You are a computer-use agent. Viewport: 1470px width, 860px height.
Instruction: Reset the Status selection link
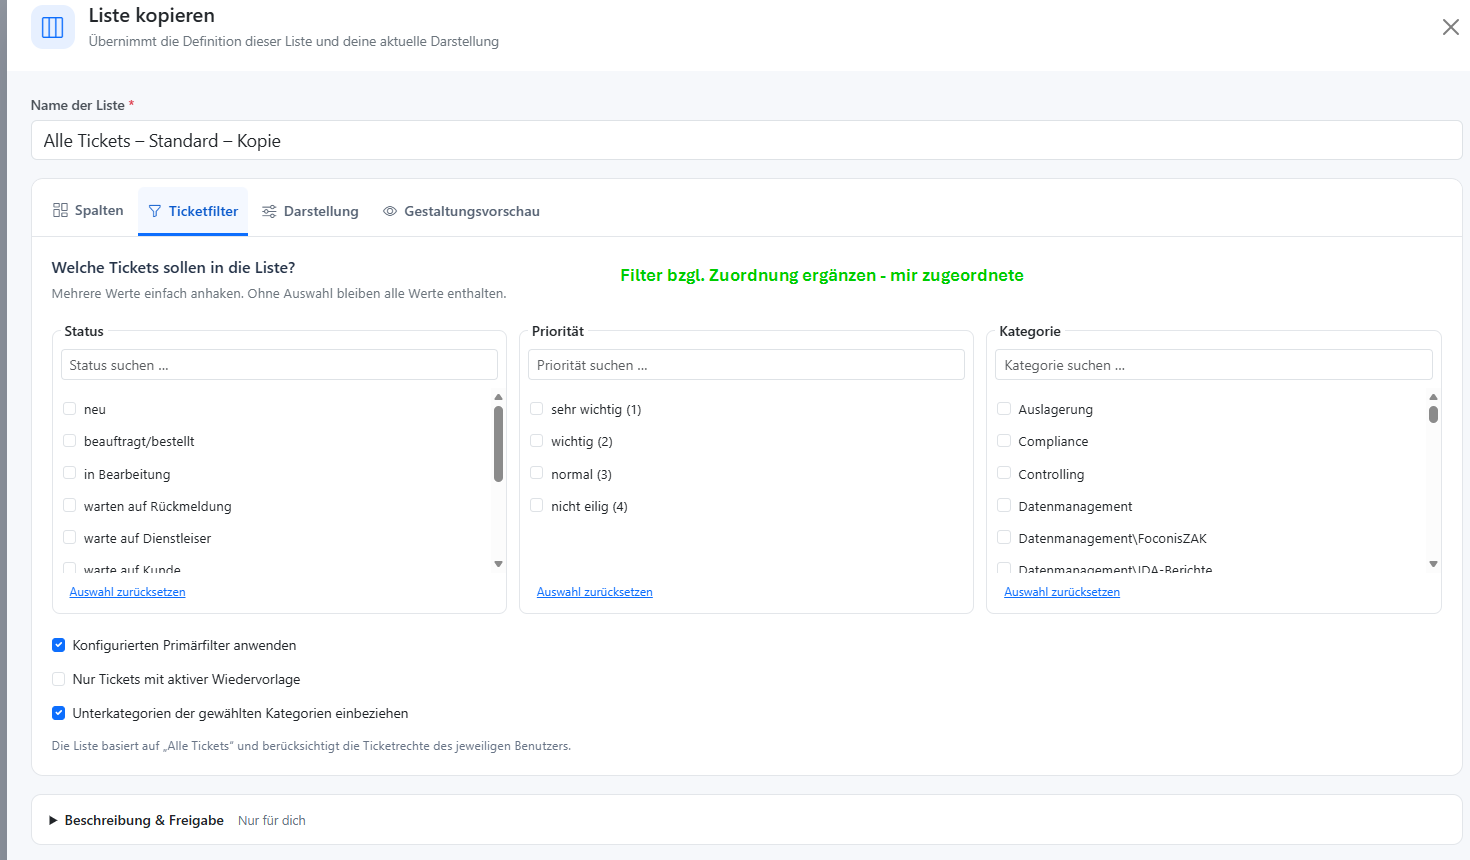pyautogui.click(x=127, y=592)
